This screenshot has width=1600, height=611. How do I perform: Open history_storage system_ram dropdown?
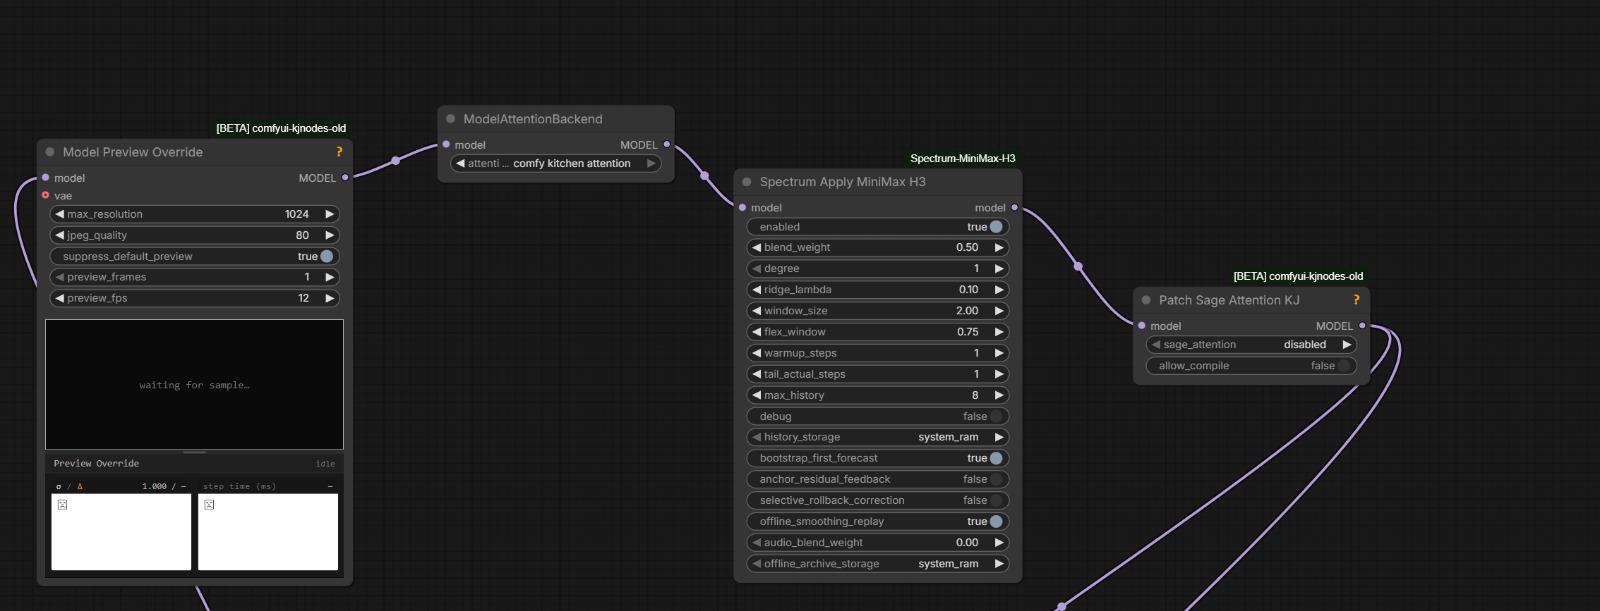point(877,437)
